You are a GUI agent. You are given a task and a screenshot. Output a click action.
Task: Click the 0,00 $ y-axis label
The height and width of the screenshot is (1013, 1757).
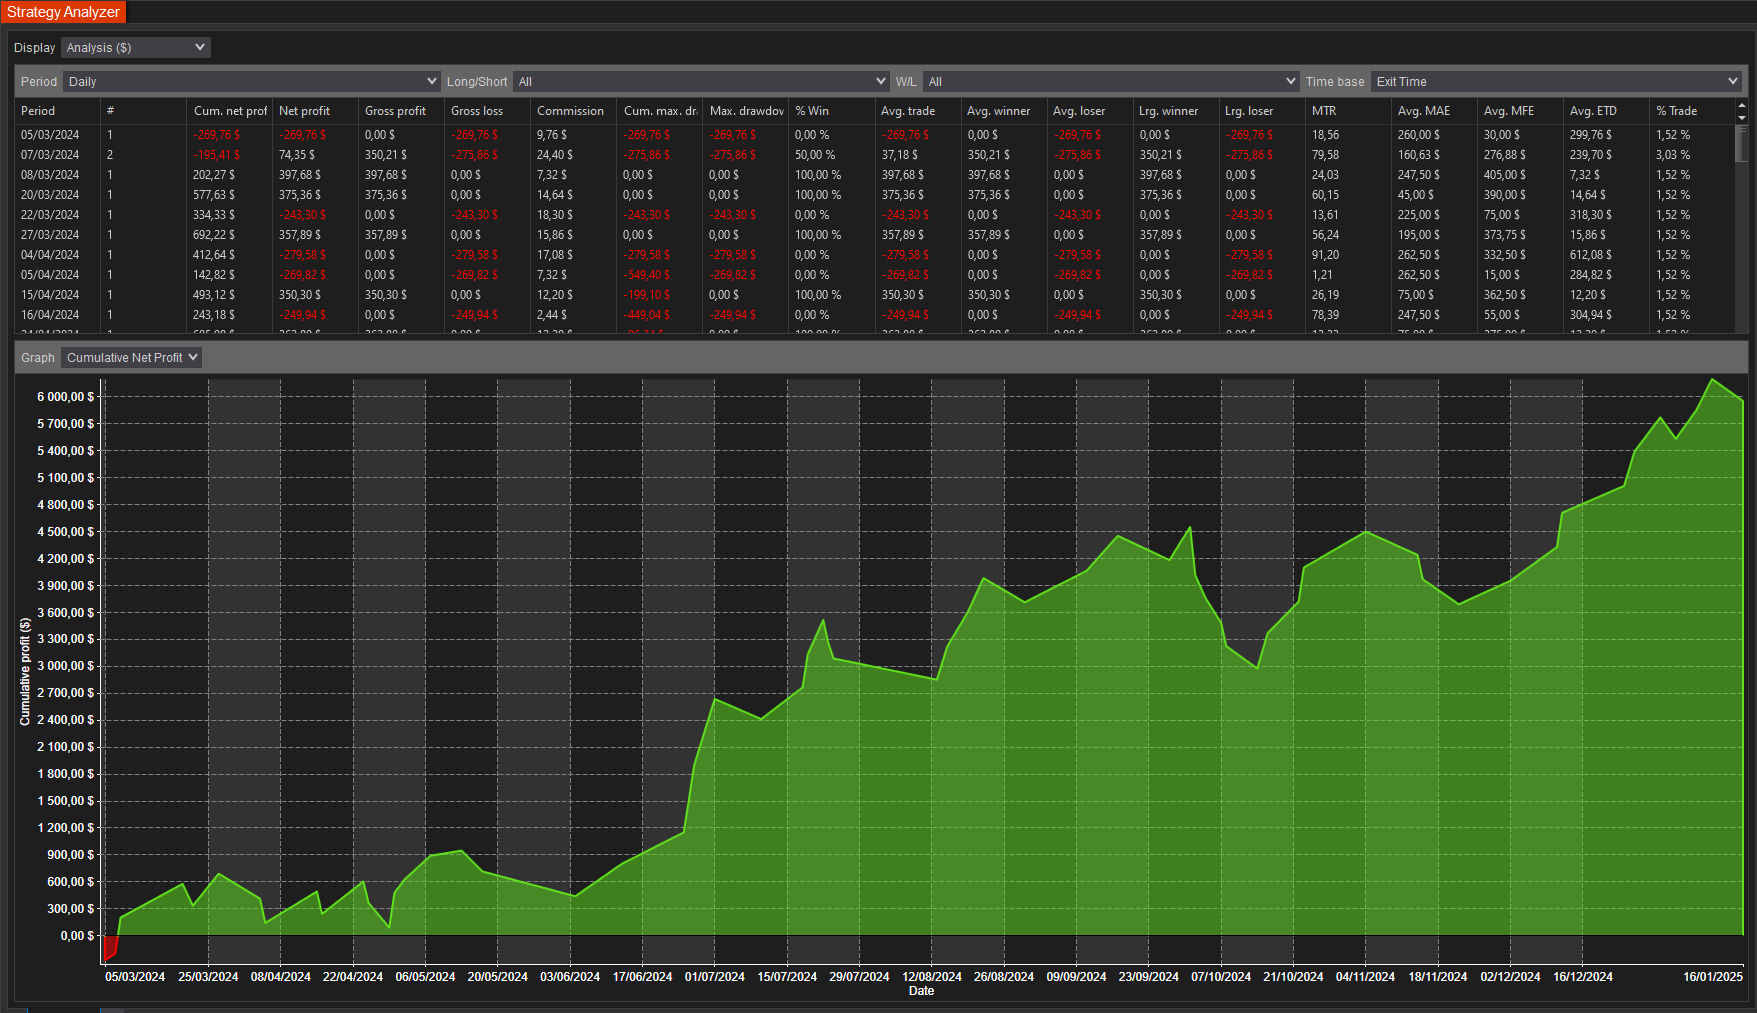(x=78, y=936)
